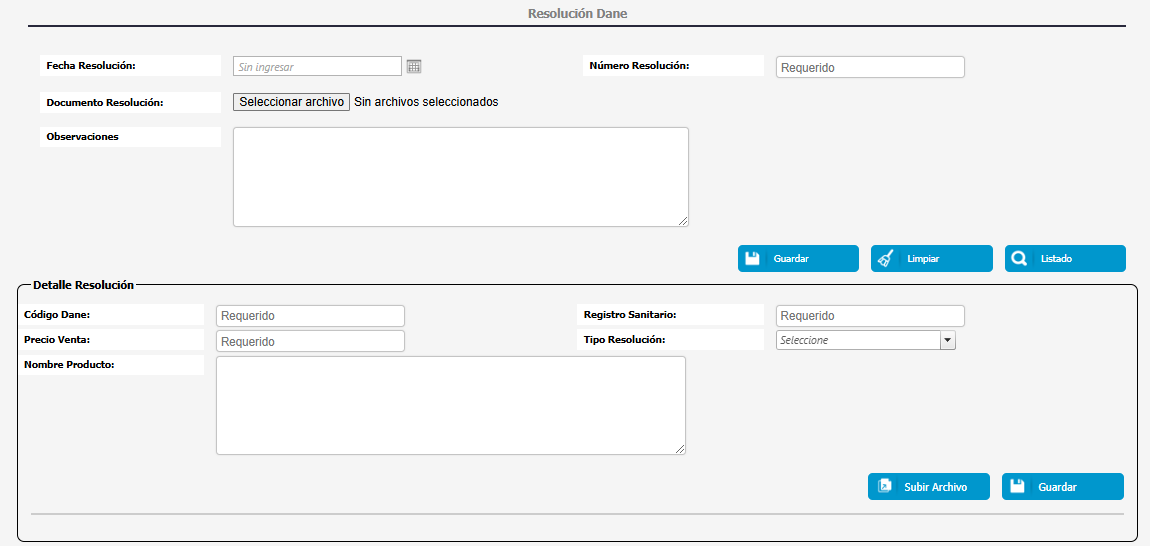Focus the Fecha Resolución date field
1150x551 pixels.
pyautogui.click(x=317, y=67)
